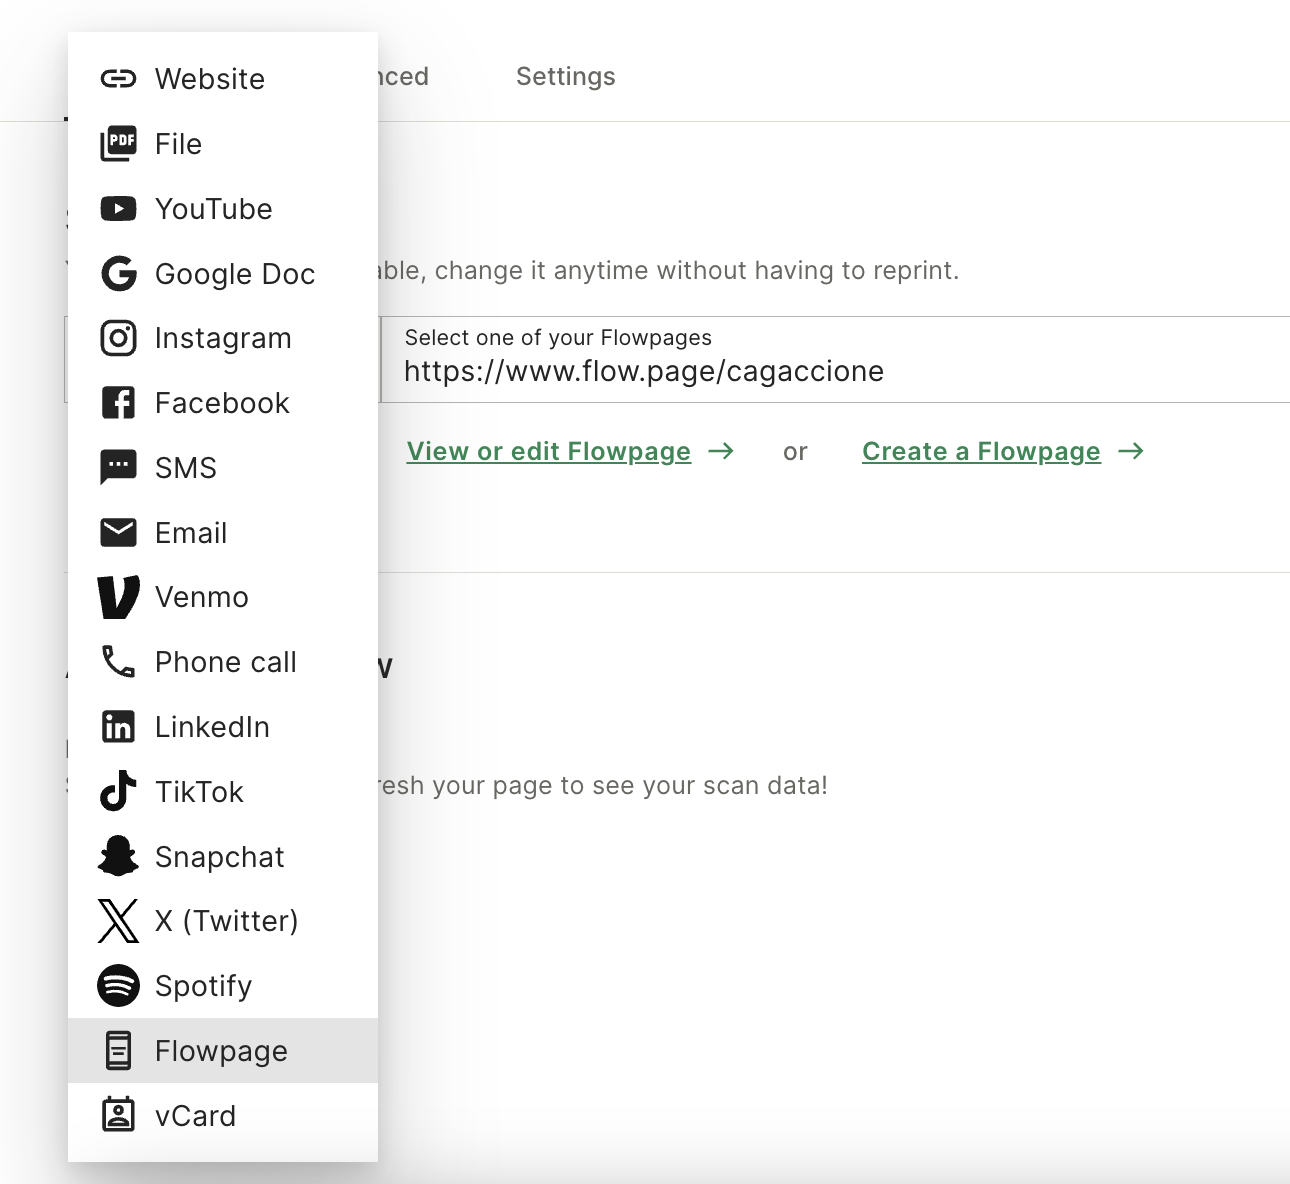Open the Select one of your Flowpages dropdown

pyautogui.click(x=835, y=360)
